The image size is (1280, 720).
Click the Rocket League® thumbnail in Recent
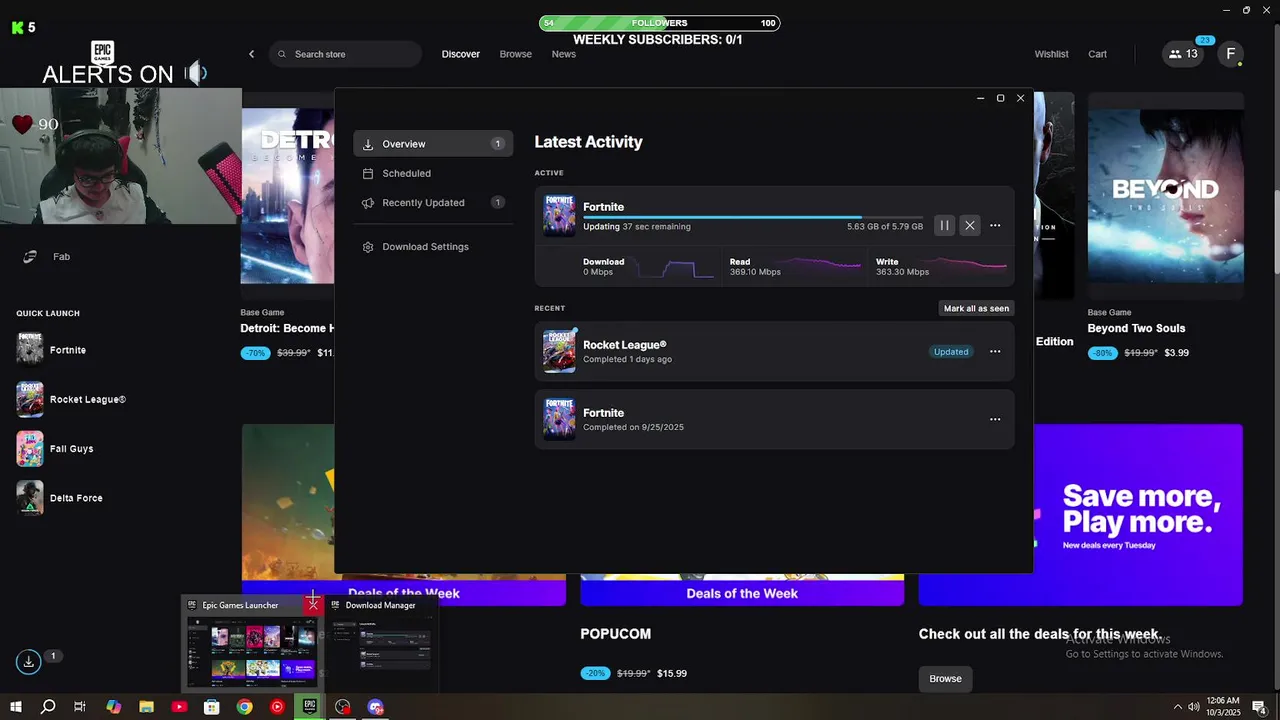click(x=559, y=351)
